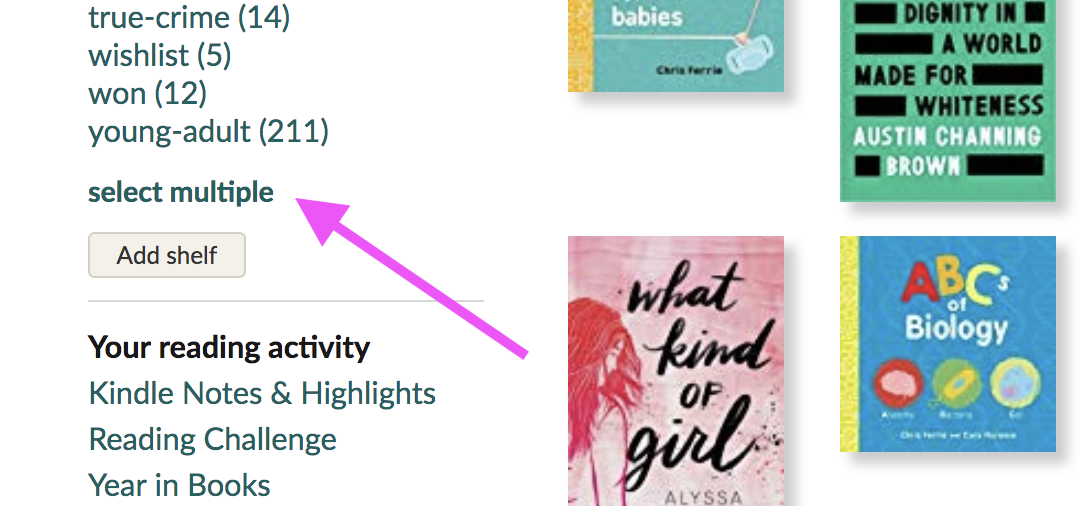Open the true-crime (14) shelf
Image resolution: width=1092 pixels, height=506 pixels.
coord(189,17)
